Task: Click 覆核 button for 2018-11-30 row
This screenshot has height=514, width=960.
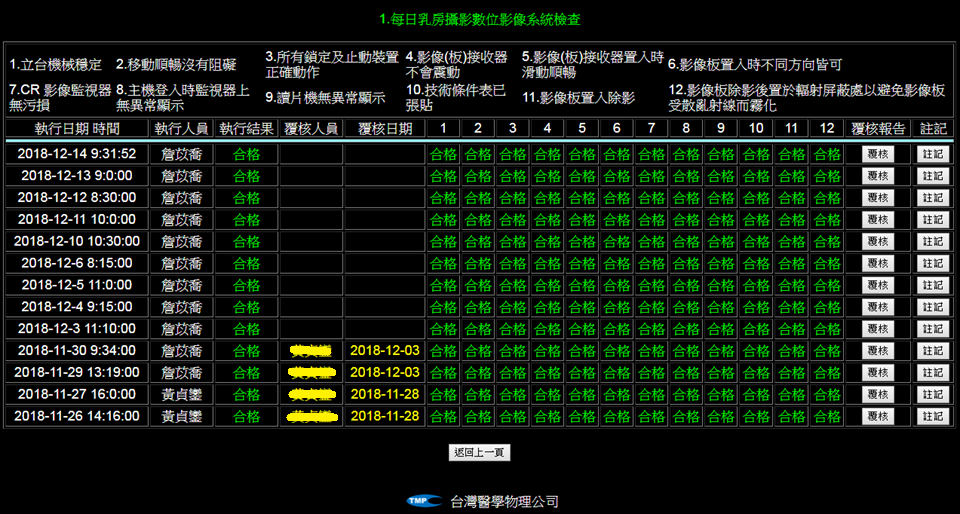Action: point(877,351)
